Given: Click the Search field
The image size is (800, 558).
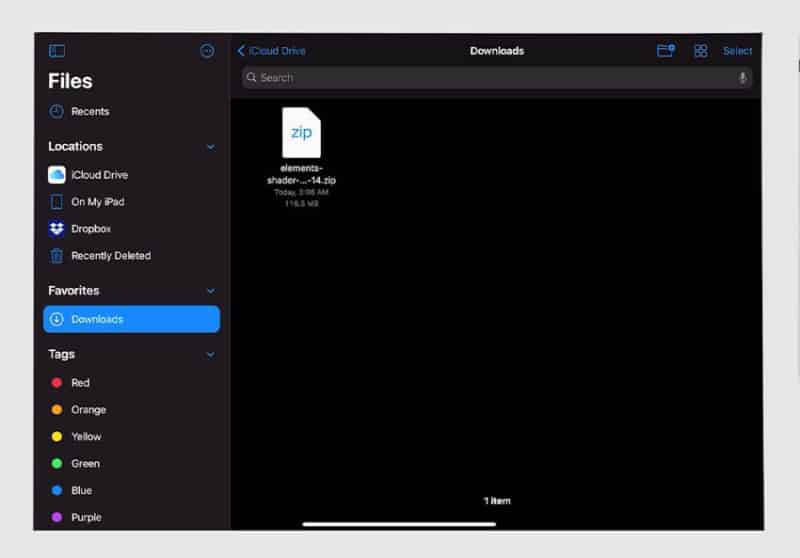Looking at the screenshot, I should coord(497,78).
